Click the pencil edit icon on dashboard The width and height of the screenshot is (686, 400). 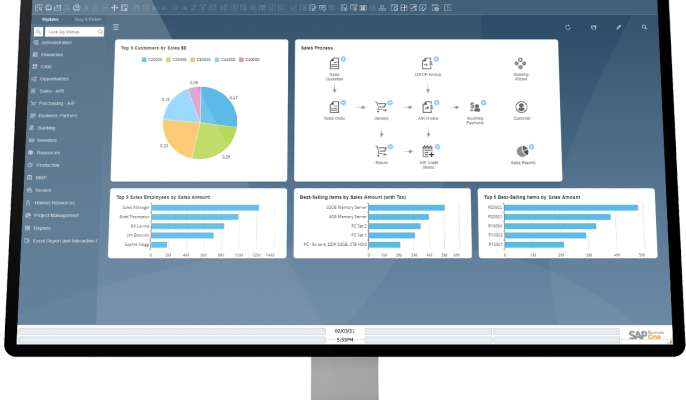coord(619,27)
